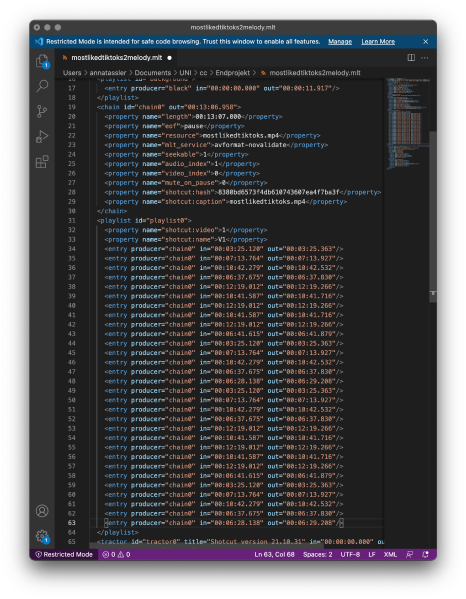
Task: Open notifications bell in status bar
Action: point(425,554)
